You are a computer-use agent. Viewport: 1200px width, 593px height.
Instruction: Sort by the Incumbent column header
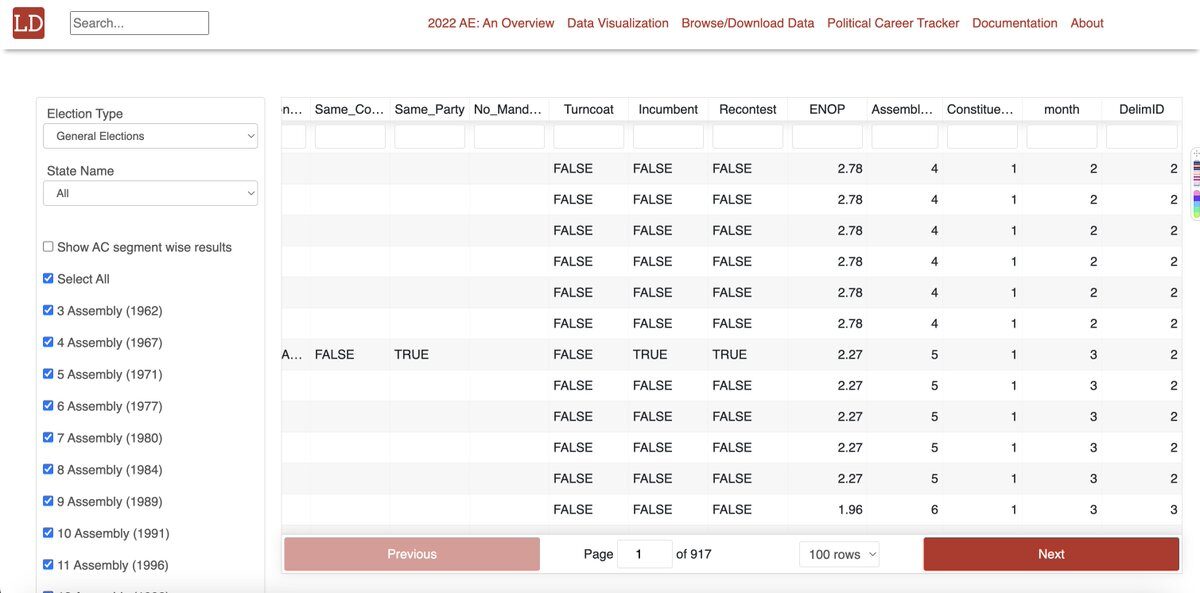[x=668, y=109]
